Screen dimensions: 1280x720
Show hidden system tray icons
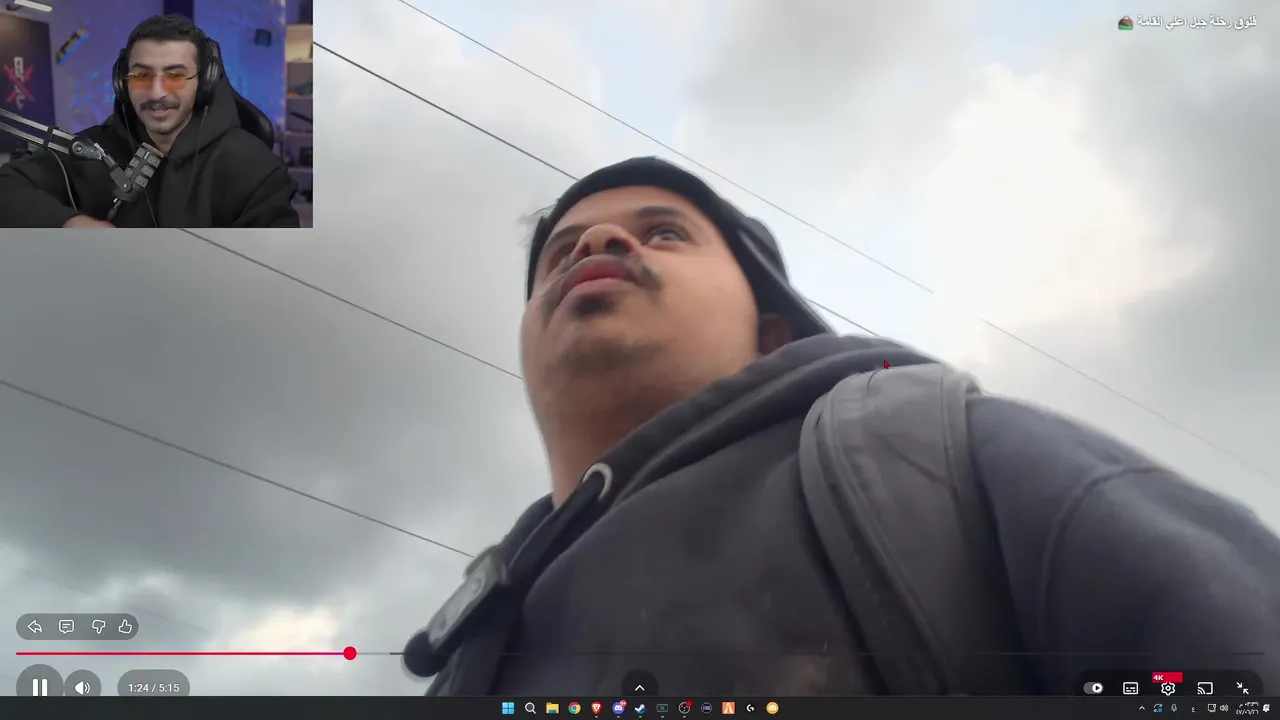click(x=1142, y=708)
